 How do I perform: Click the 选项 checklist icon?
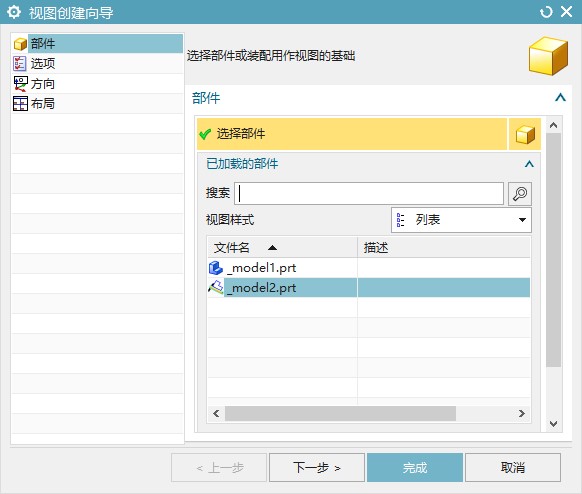pyautogui.click(x=20, y=63)
